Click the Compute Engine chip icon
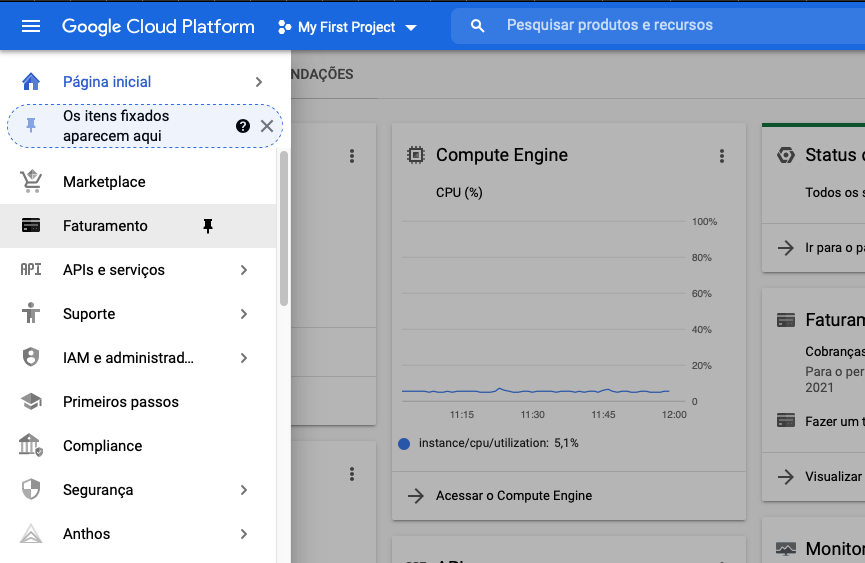Screen dimensions: 865x563 [x=416, y=155]
